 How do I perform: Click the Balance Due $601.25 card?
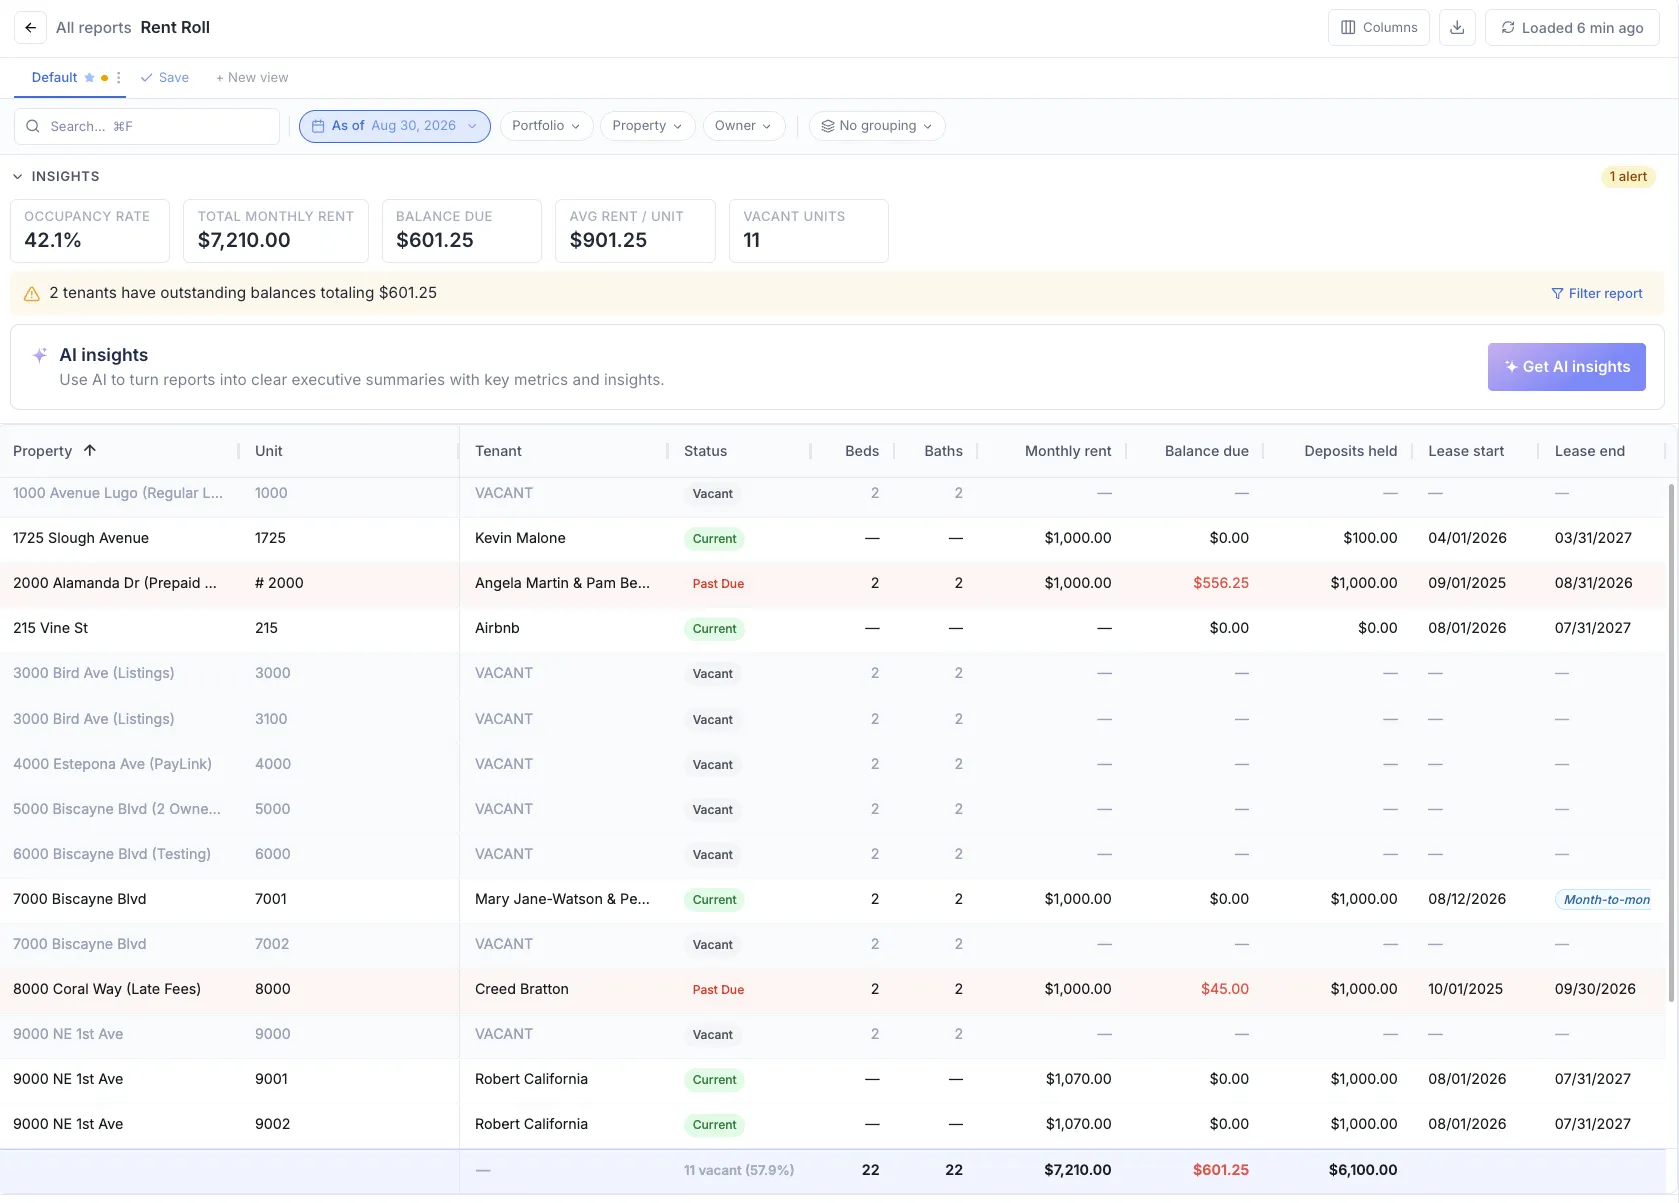(x=462, y=231)
